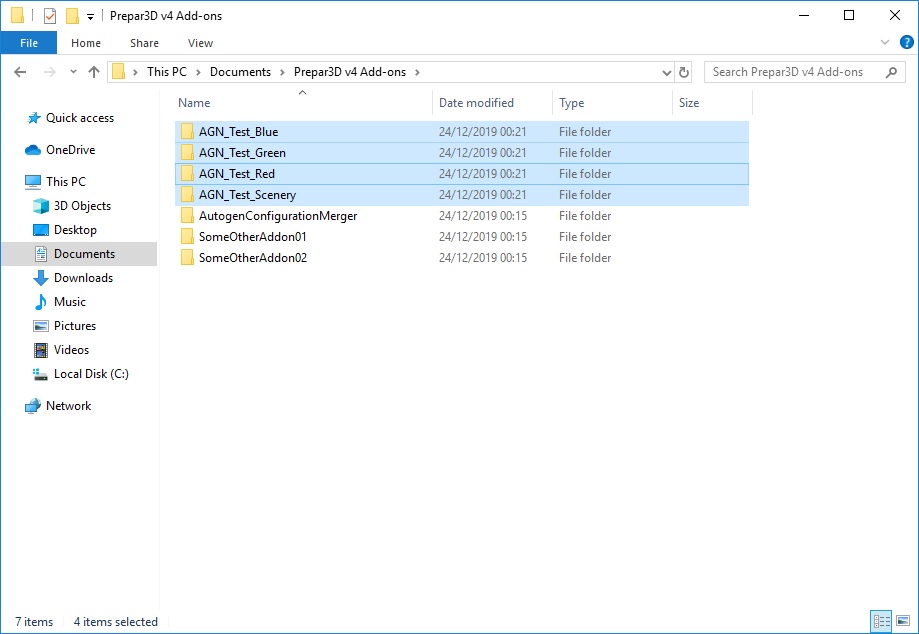Open the recent locations dropdown arrow
The image size is (919, 634).
(73, 72)
